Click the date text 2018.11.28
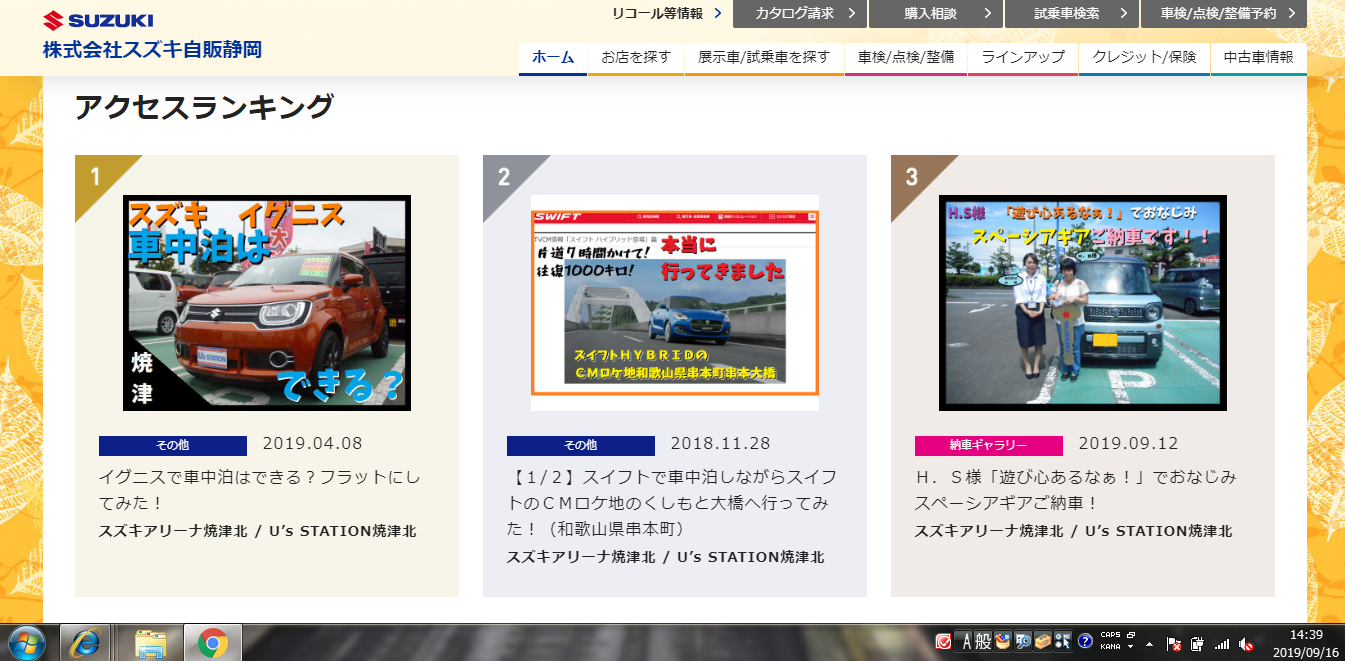 click(721, 444)
